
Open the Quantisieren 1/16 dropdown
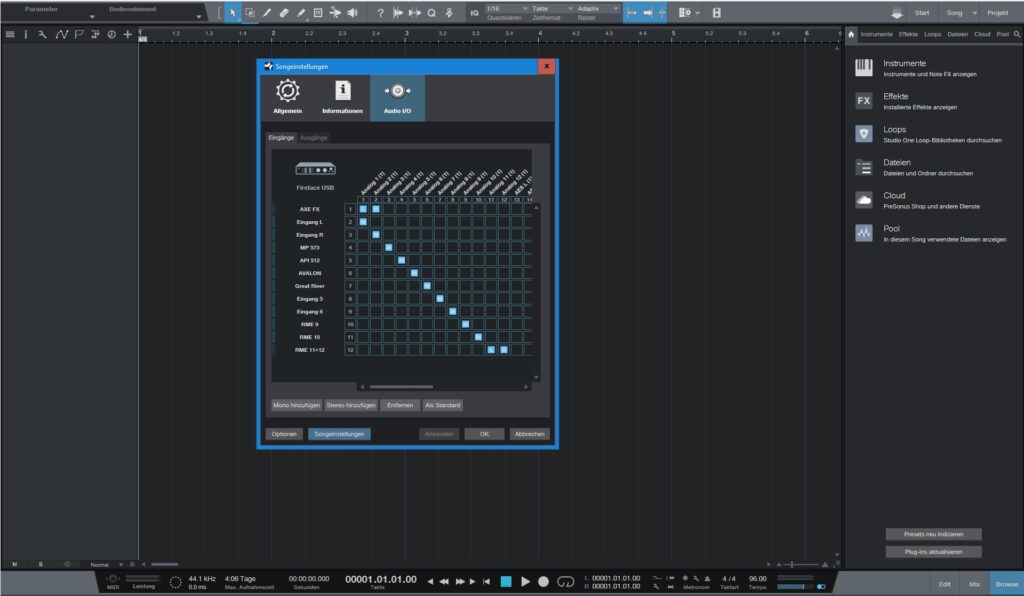(x=507, y=8)
